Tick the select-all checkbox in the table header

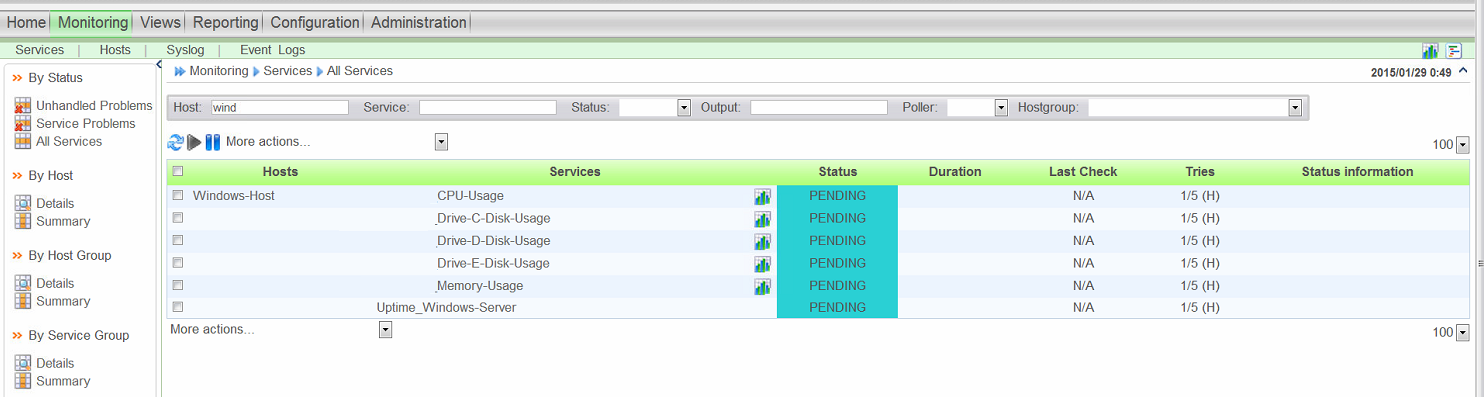tap(178, 172)
